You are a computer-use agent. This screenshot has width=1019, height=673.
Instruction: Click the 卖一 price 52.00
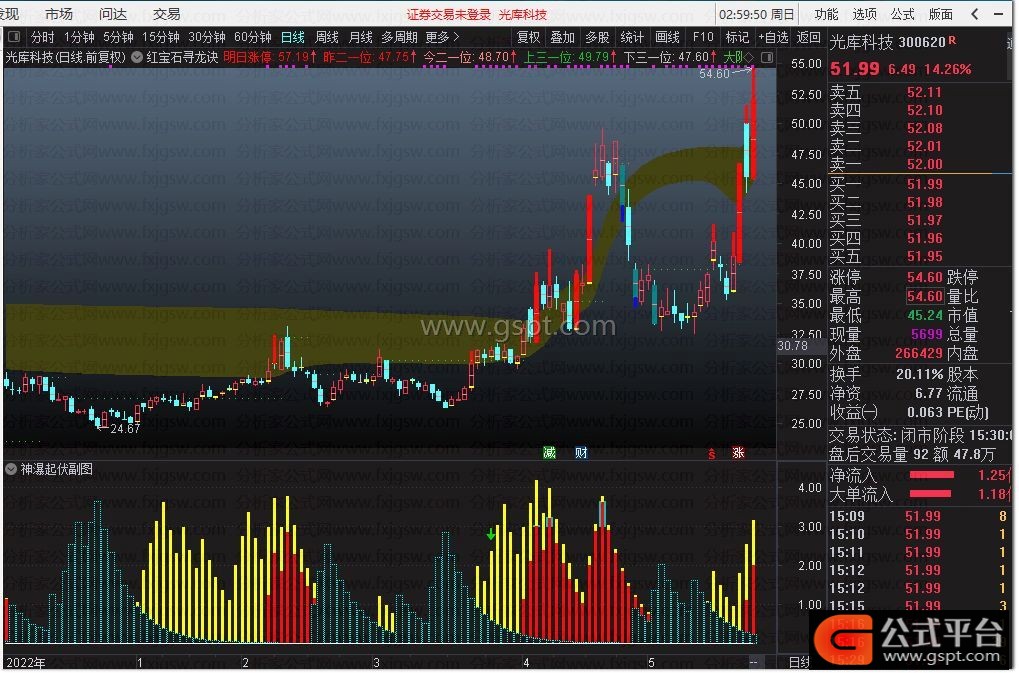click(x=924, y=164)
